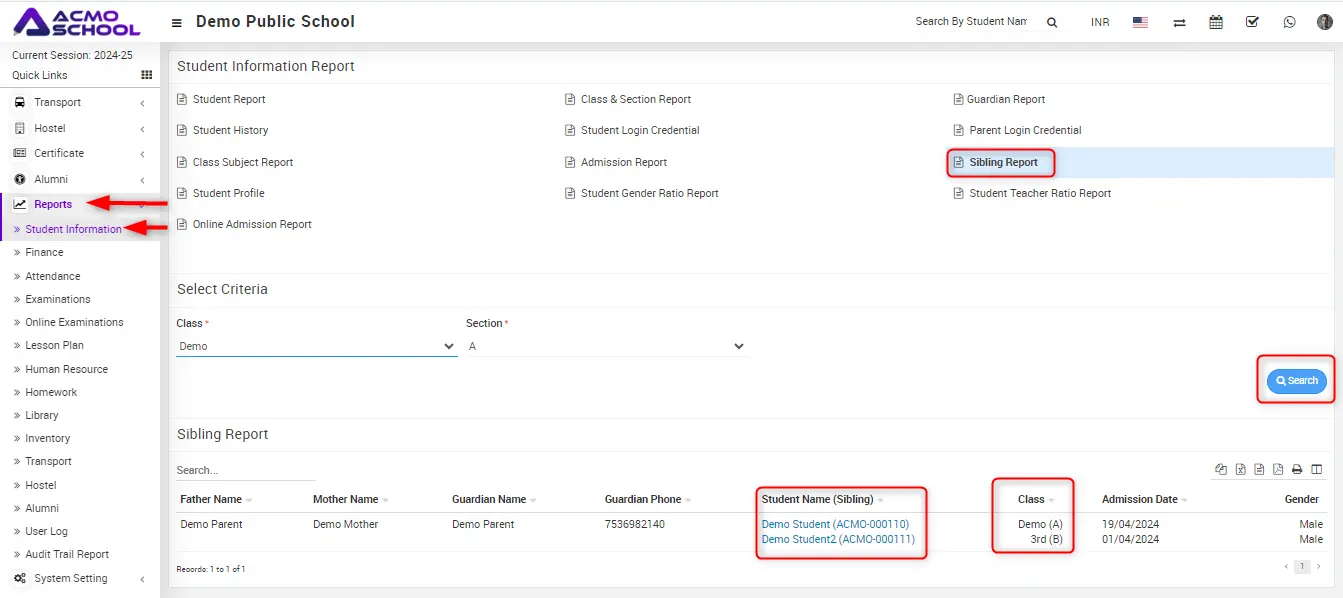Viewport: 1343px width, 598px height.
Task: Click the blue Search button
Action: tap(1296, 381)
